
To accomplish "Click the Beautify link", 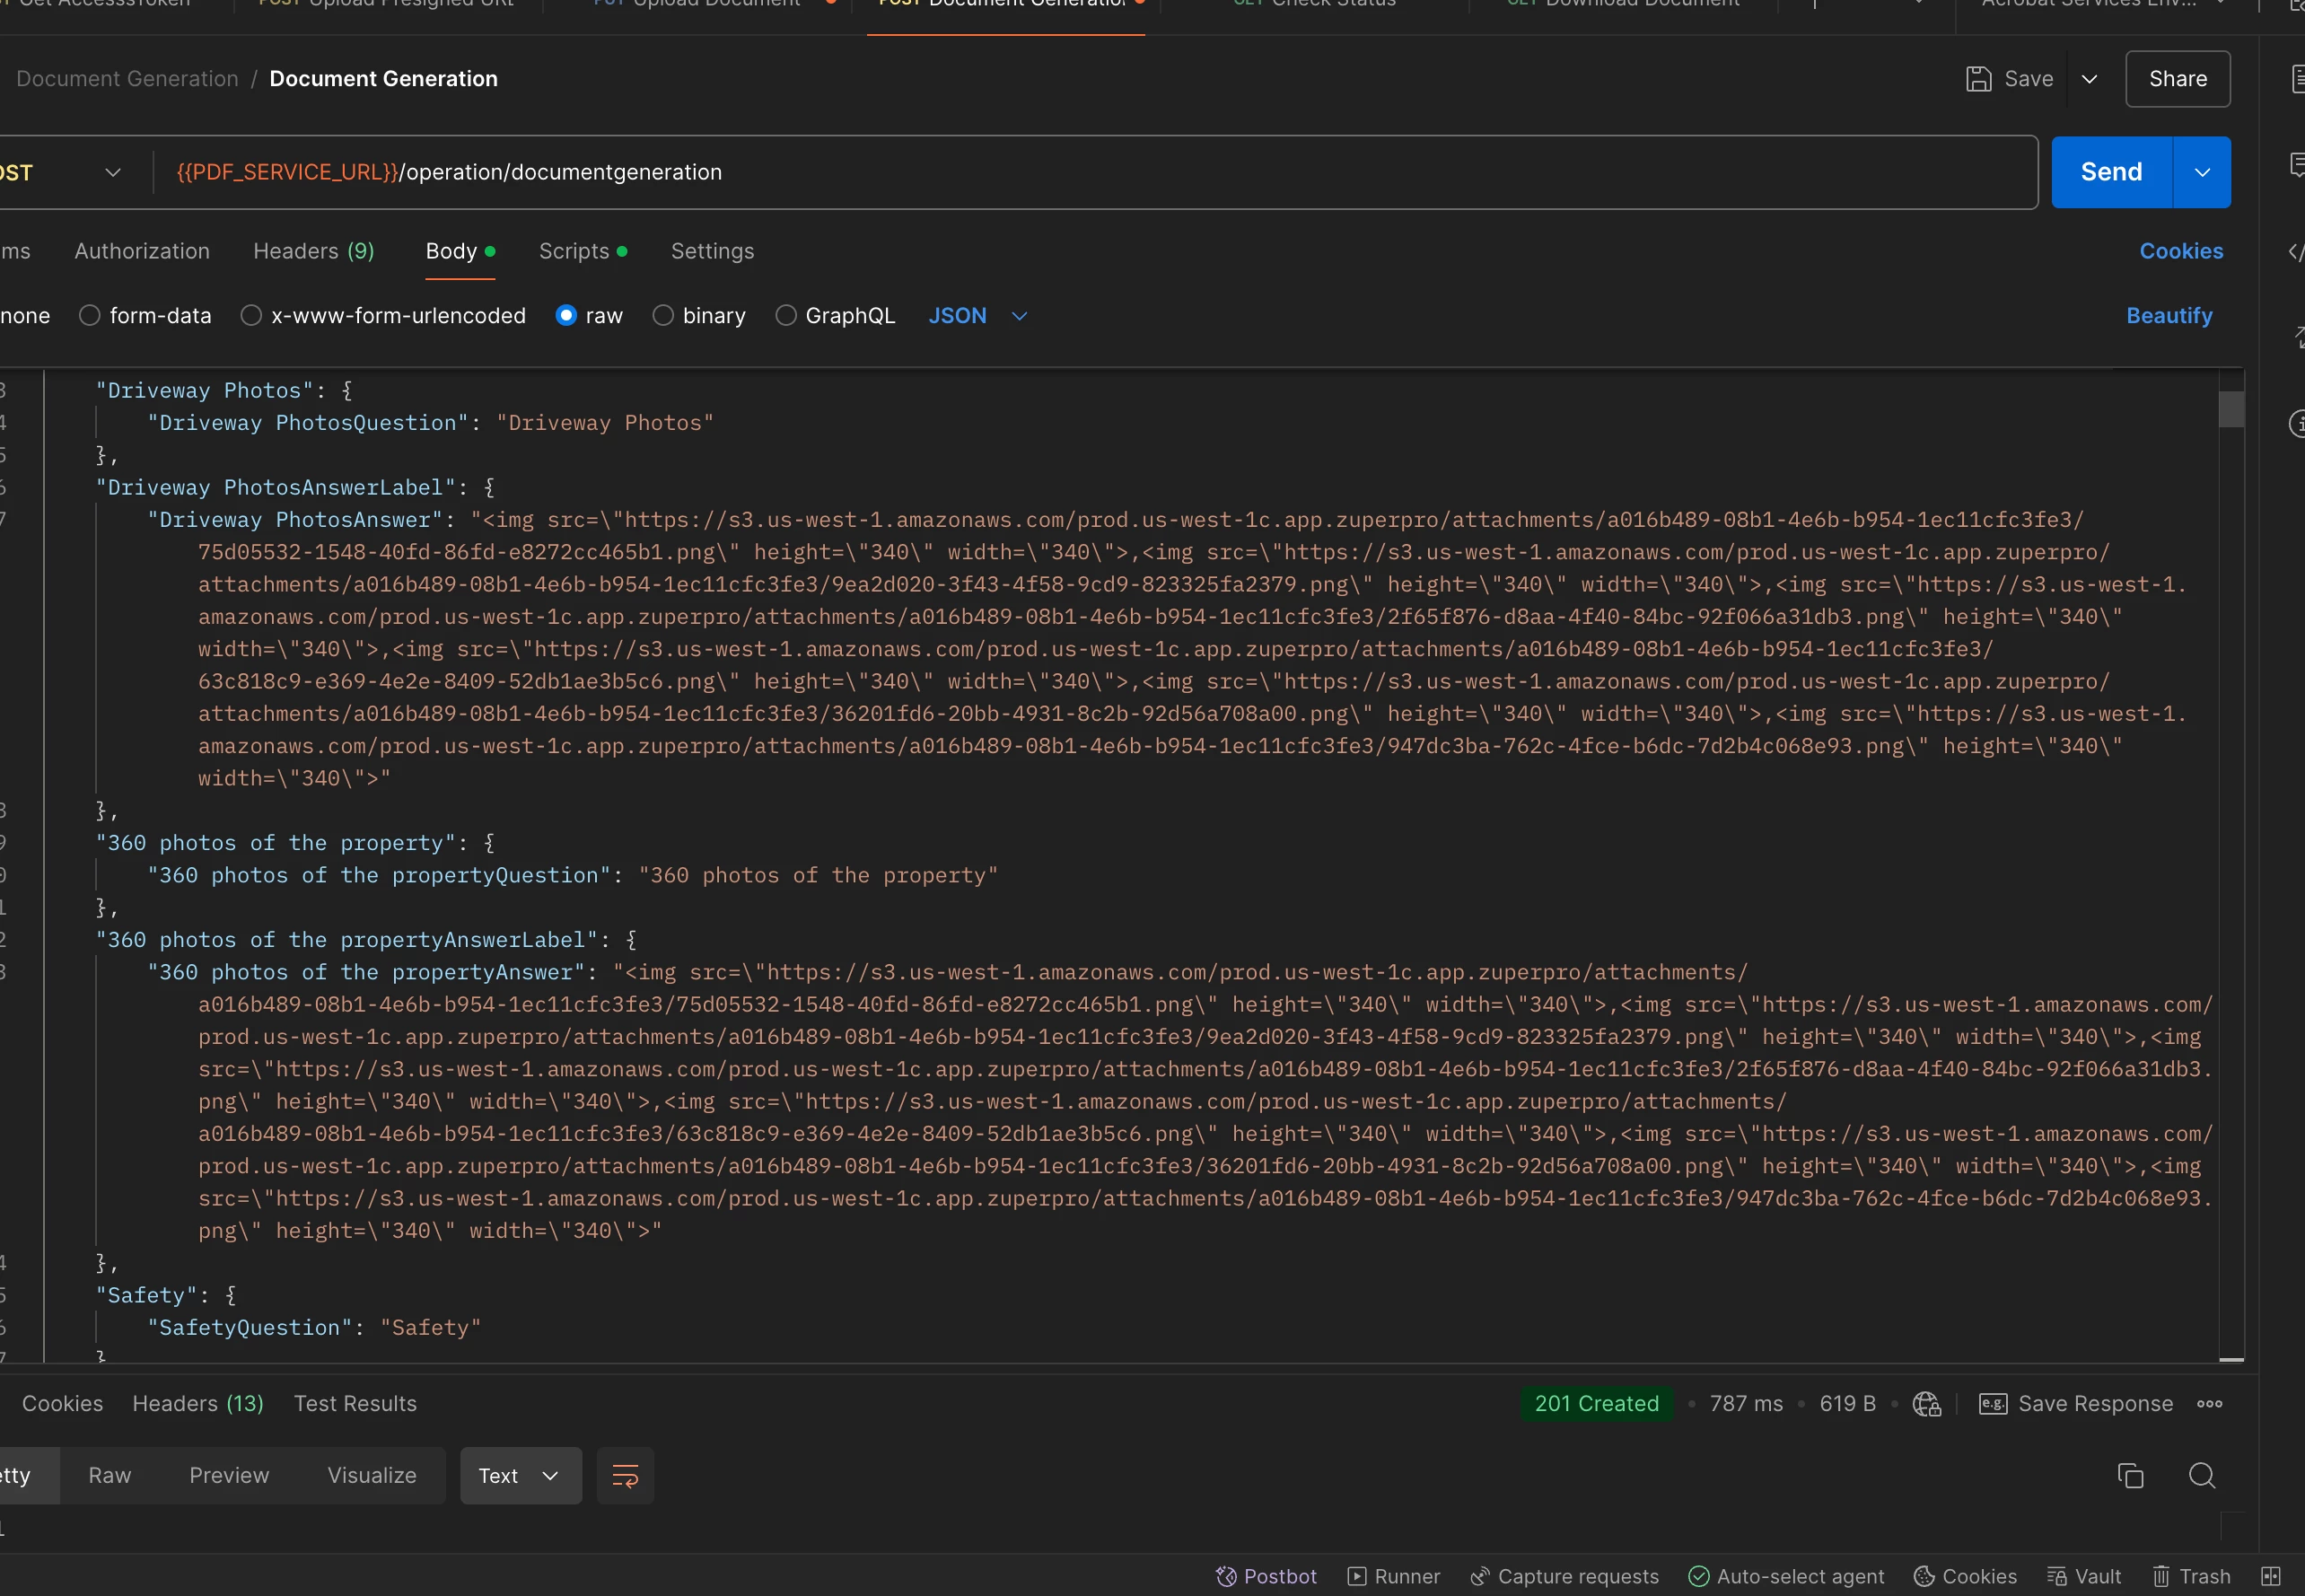I will click(2168, 316).
